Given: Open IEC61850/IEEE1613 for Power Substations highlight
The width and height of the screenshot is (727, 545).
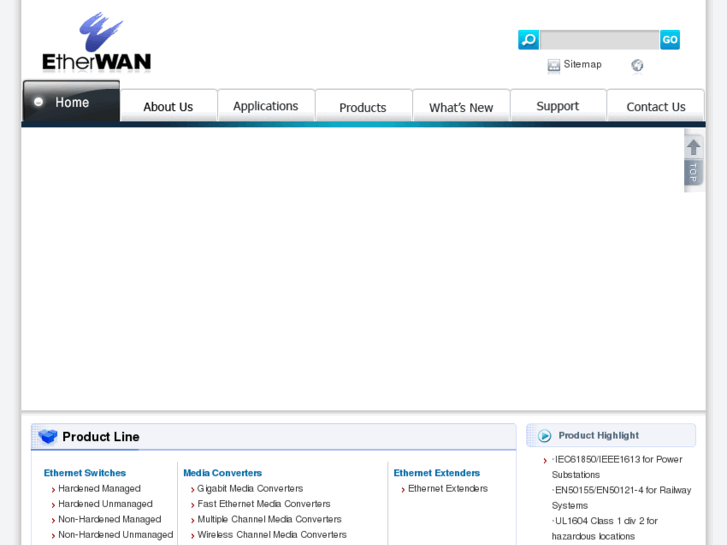Looking at the screenshot, I should click(x=617, y=467).
